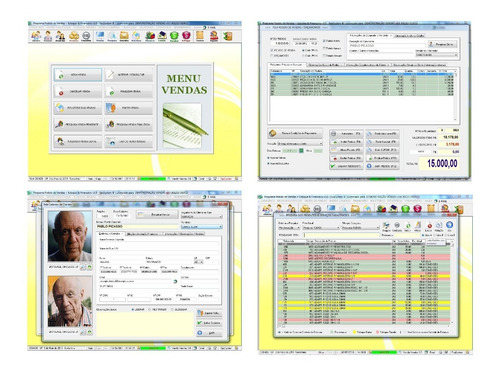Click the pink dollar icon in Menu Vendas toolbar
The width and height of the screenshot is (500, 374).
pyautogui.click(x=186, y=36)
